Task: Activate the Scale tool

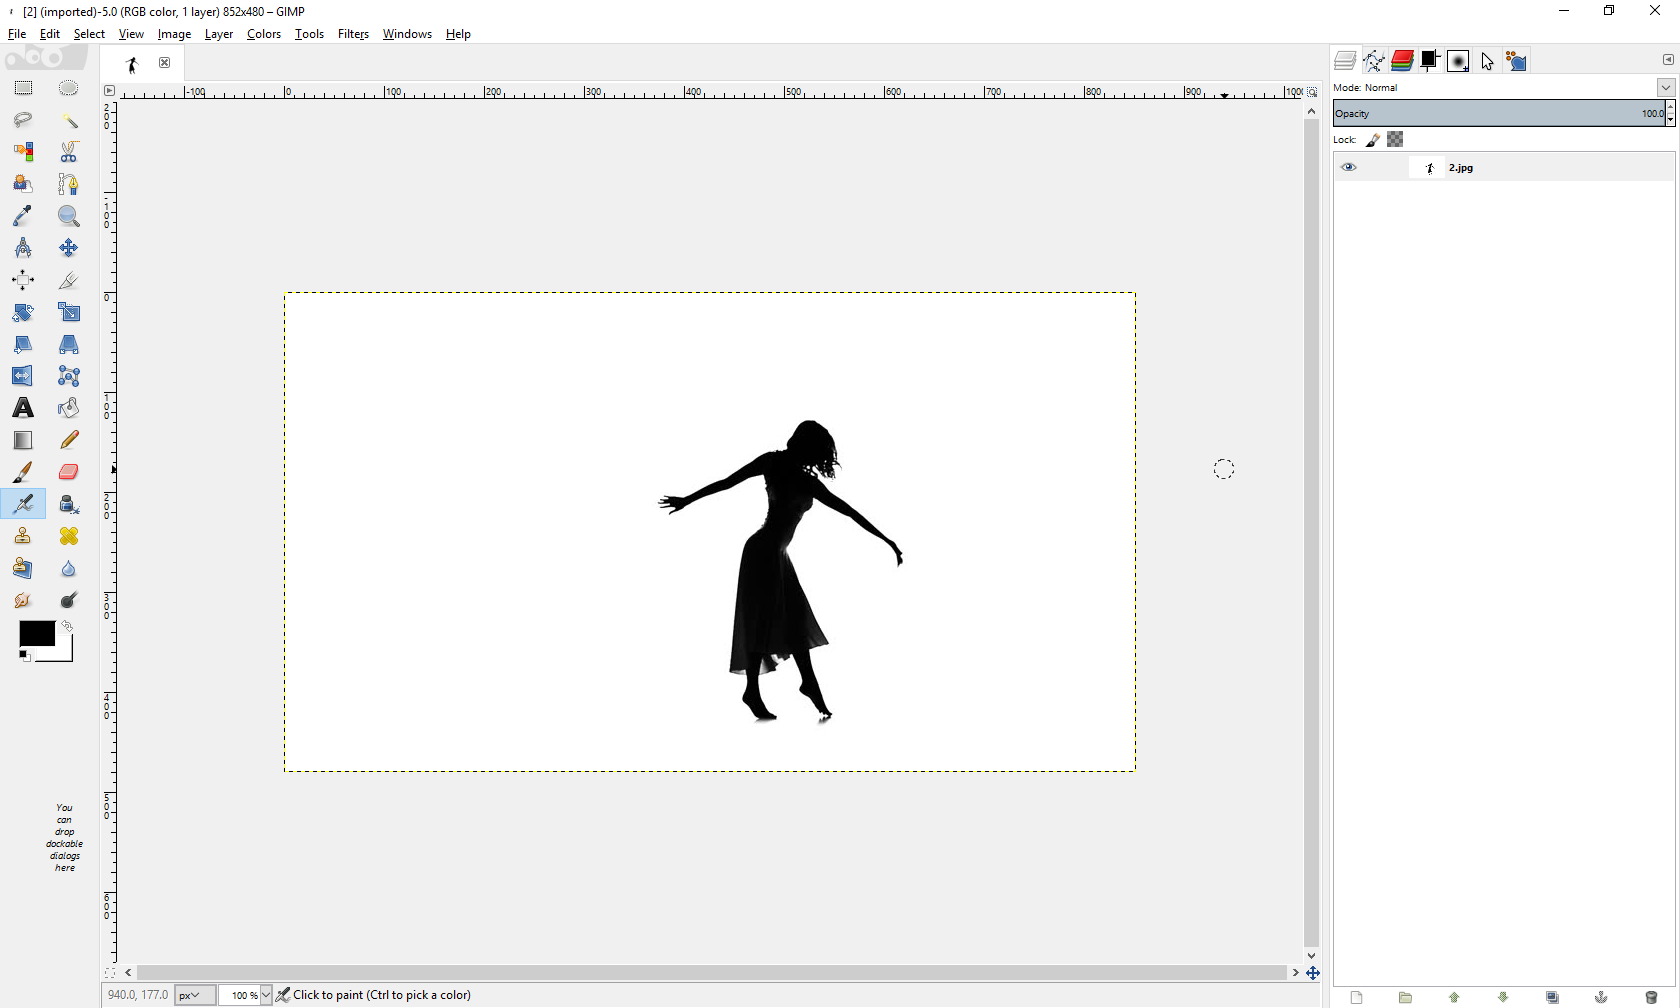Action: 68,312
